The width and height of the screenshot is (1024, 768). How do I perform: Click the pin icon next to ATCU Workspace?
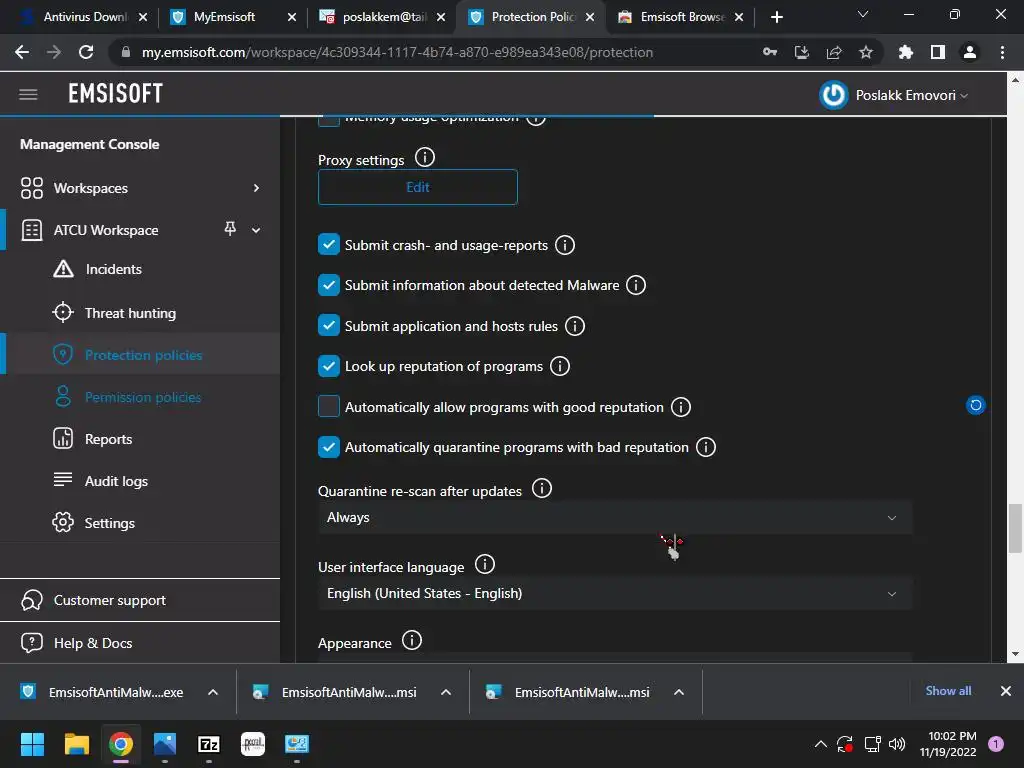(230, 229)
